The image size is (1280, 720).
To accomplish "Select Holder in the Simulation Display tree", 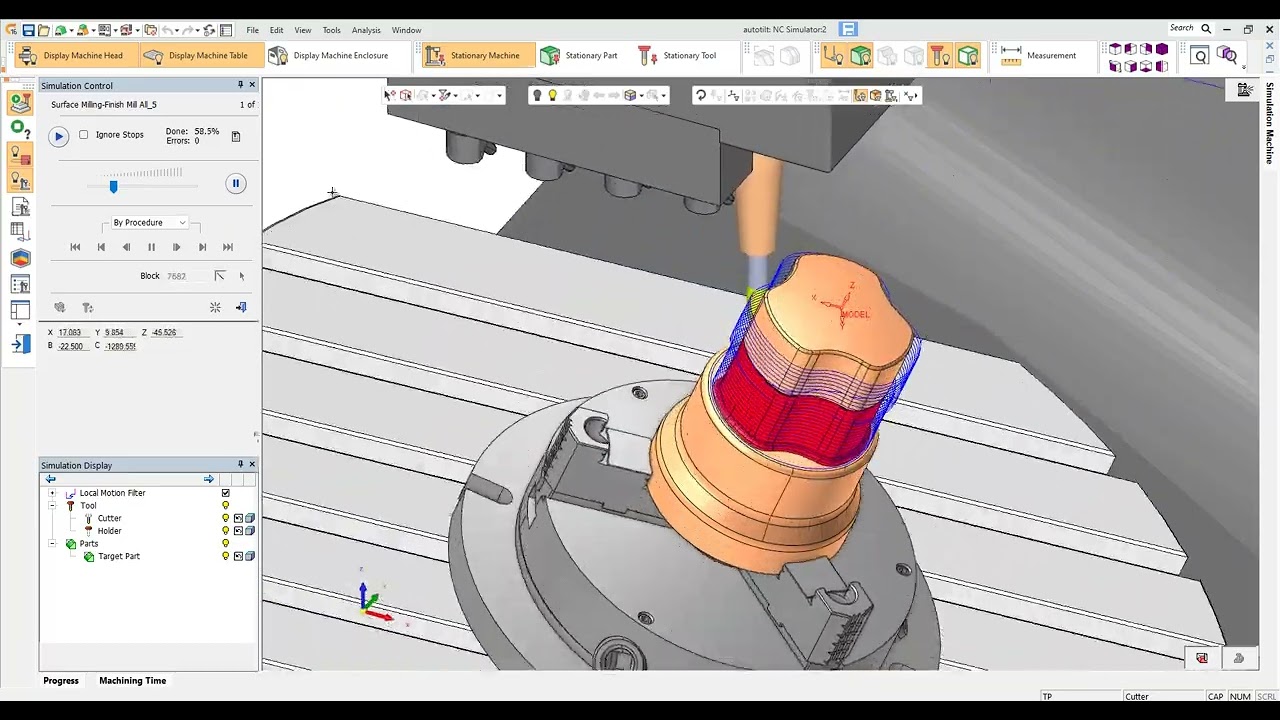I will pyautogui.click(x=109, y=531).
